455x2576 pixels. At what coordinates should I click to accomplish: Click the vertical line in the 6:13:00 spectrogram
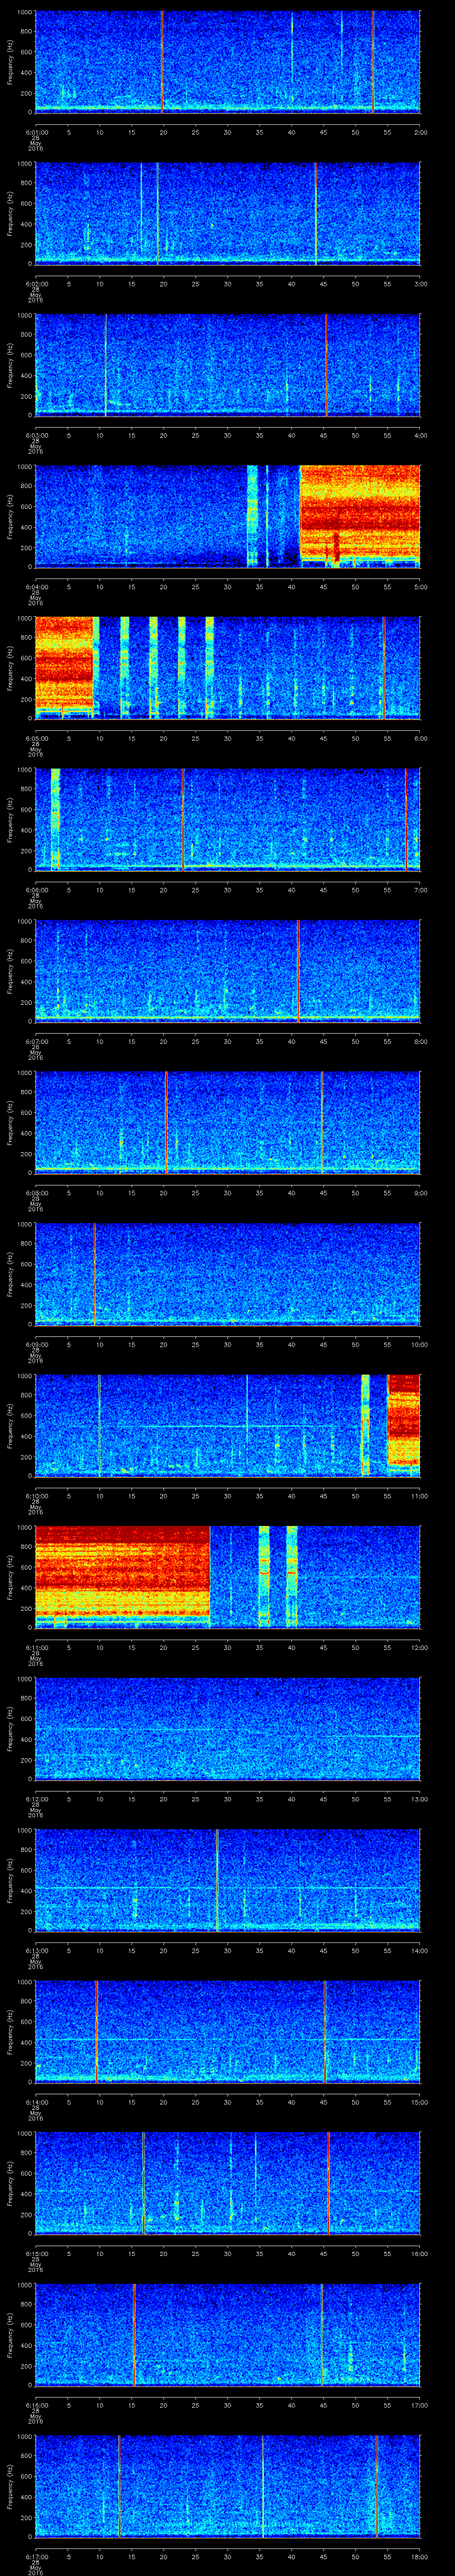217,1880
